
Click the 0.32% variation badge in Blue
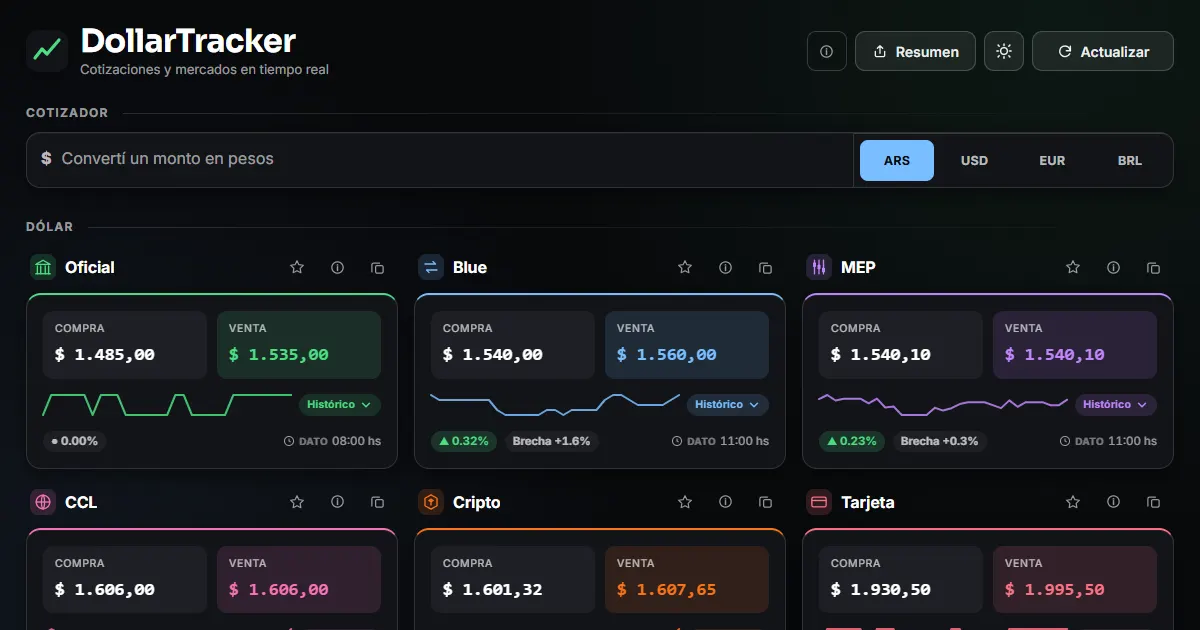[464, 441]
